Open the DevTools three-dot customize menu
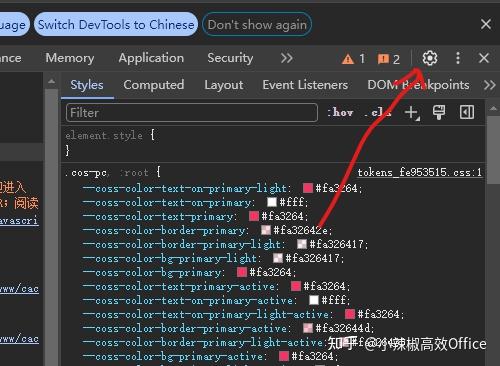The image size is (500, 366). click(458, 58)
